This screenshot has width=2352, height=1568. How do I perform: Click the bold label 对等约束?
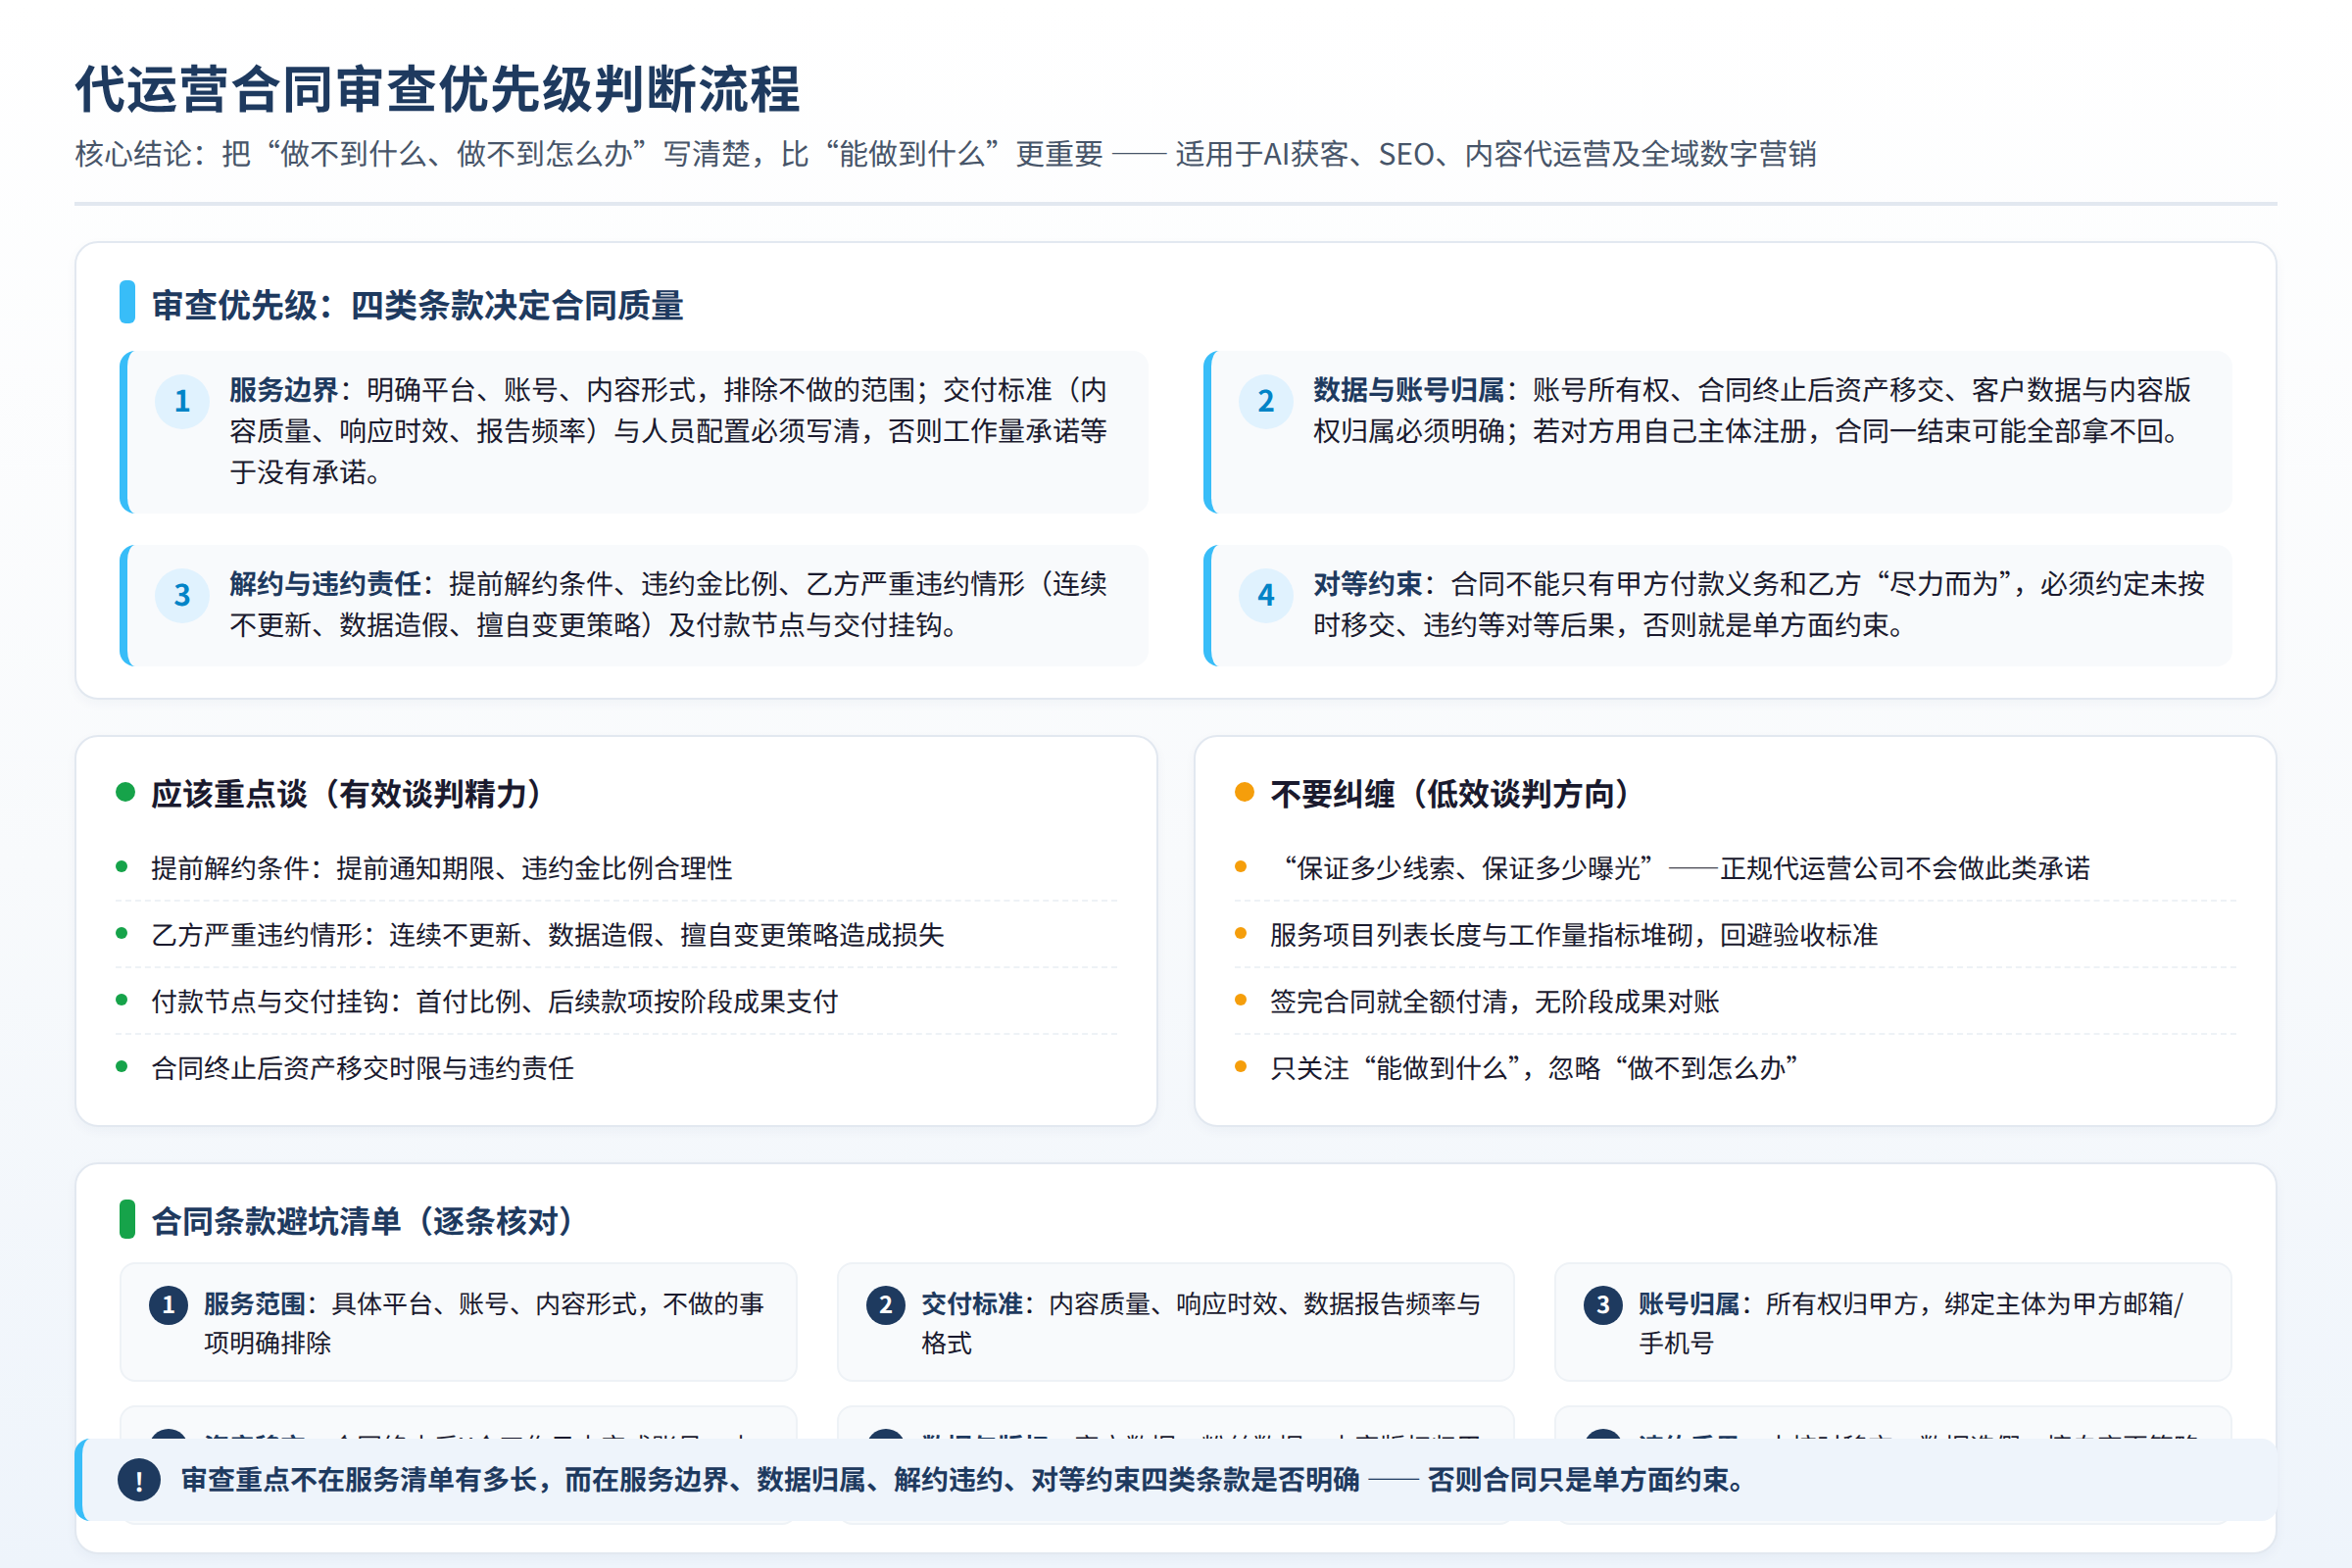1368,583
